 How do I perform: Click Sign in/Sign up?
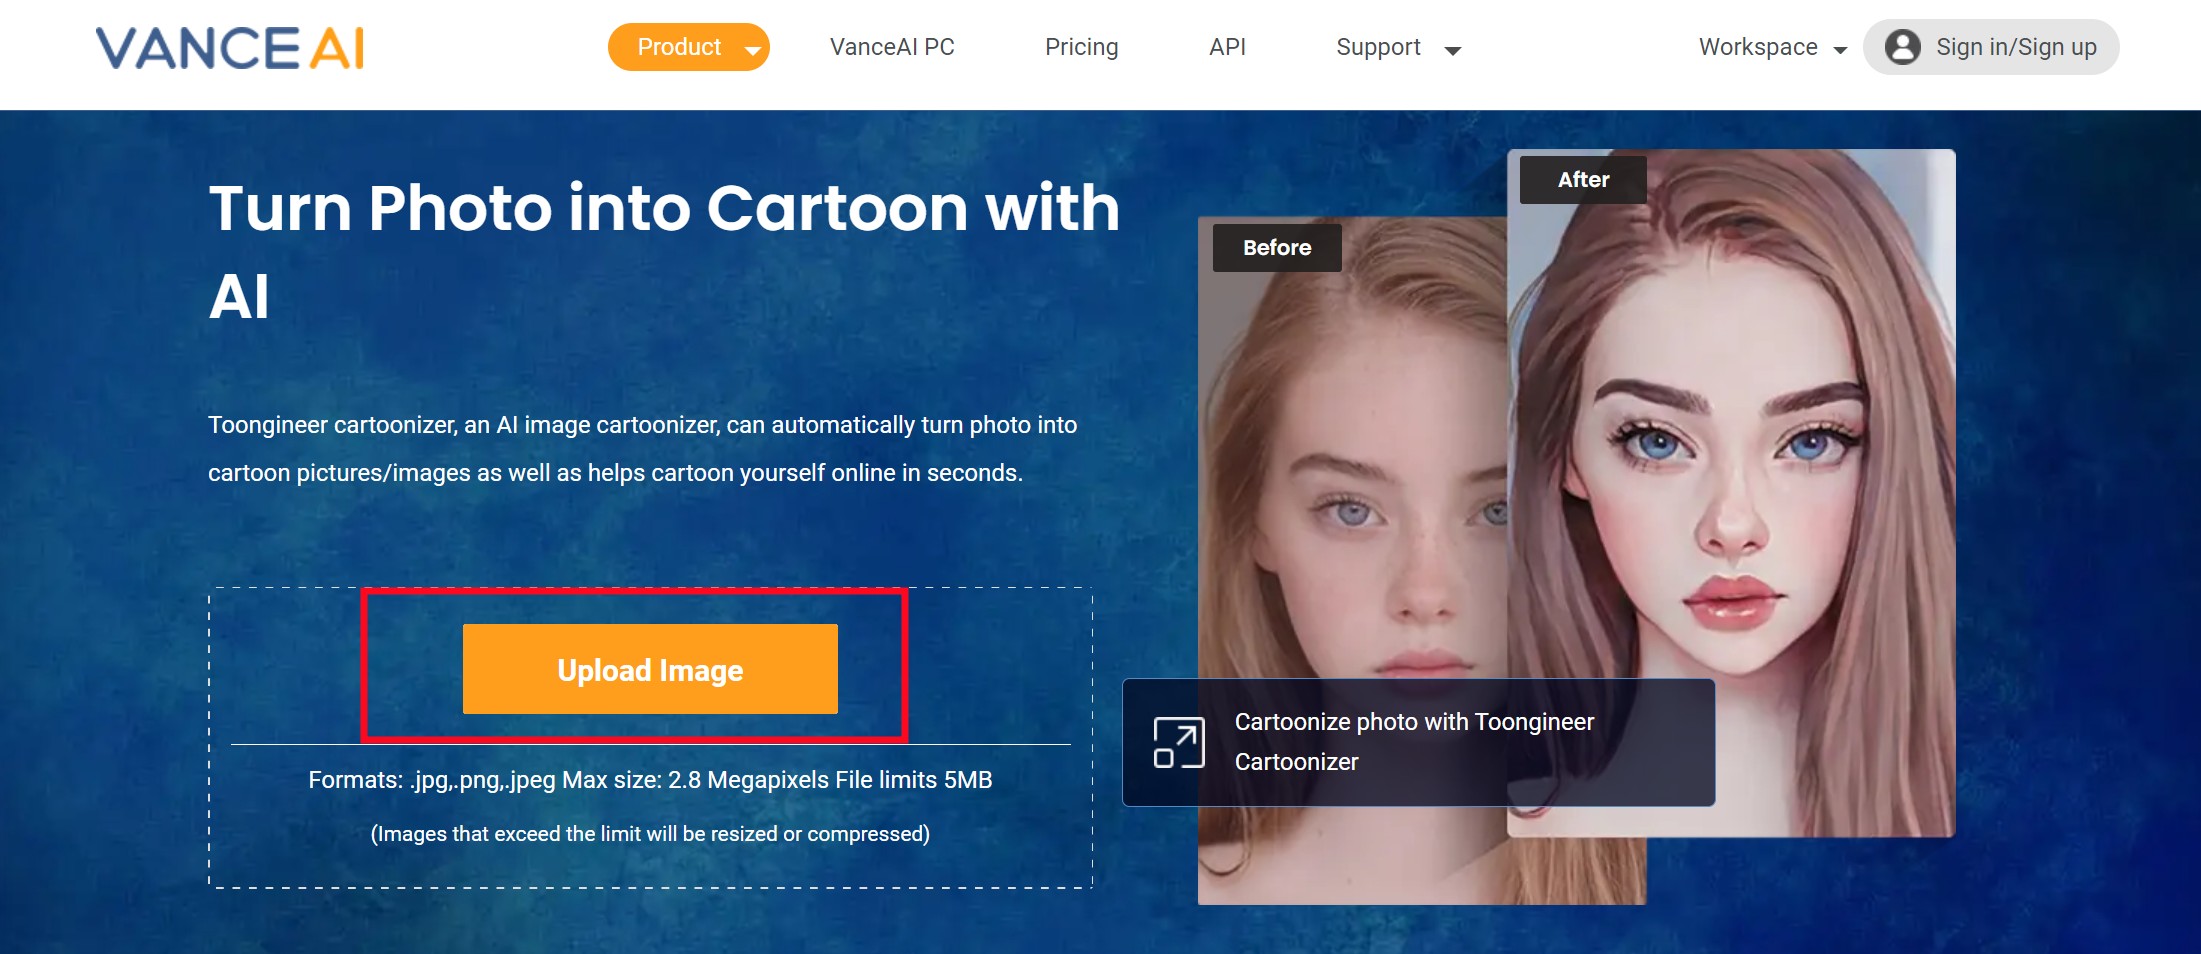click(x=2013, y=46)
